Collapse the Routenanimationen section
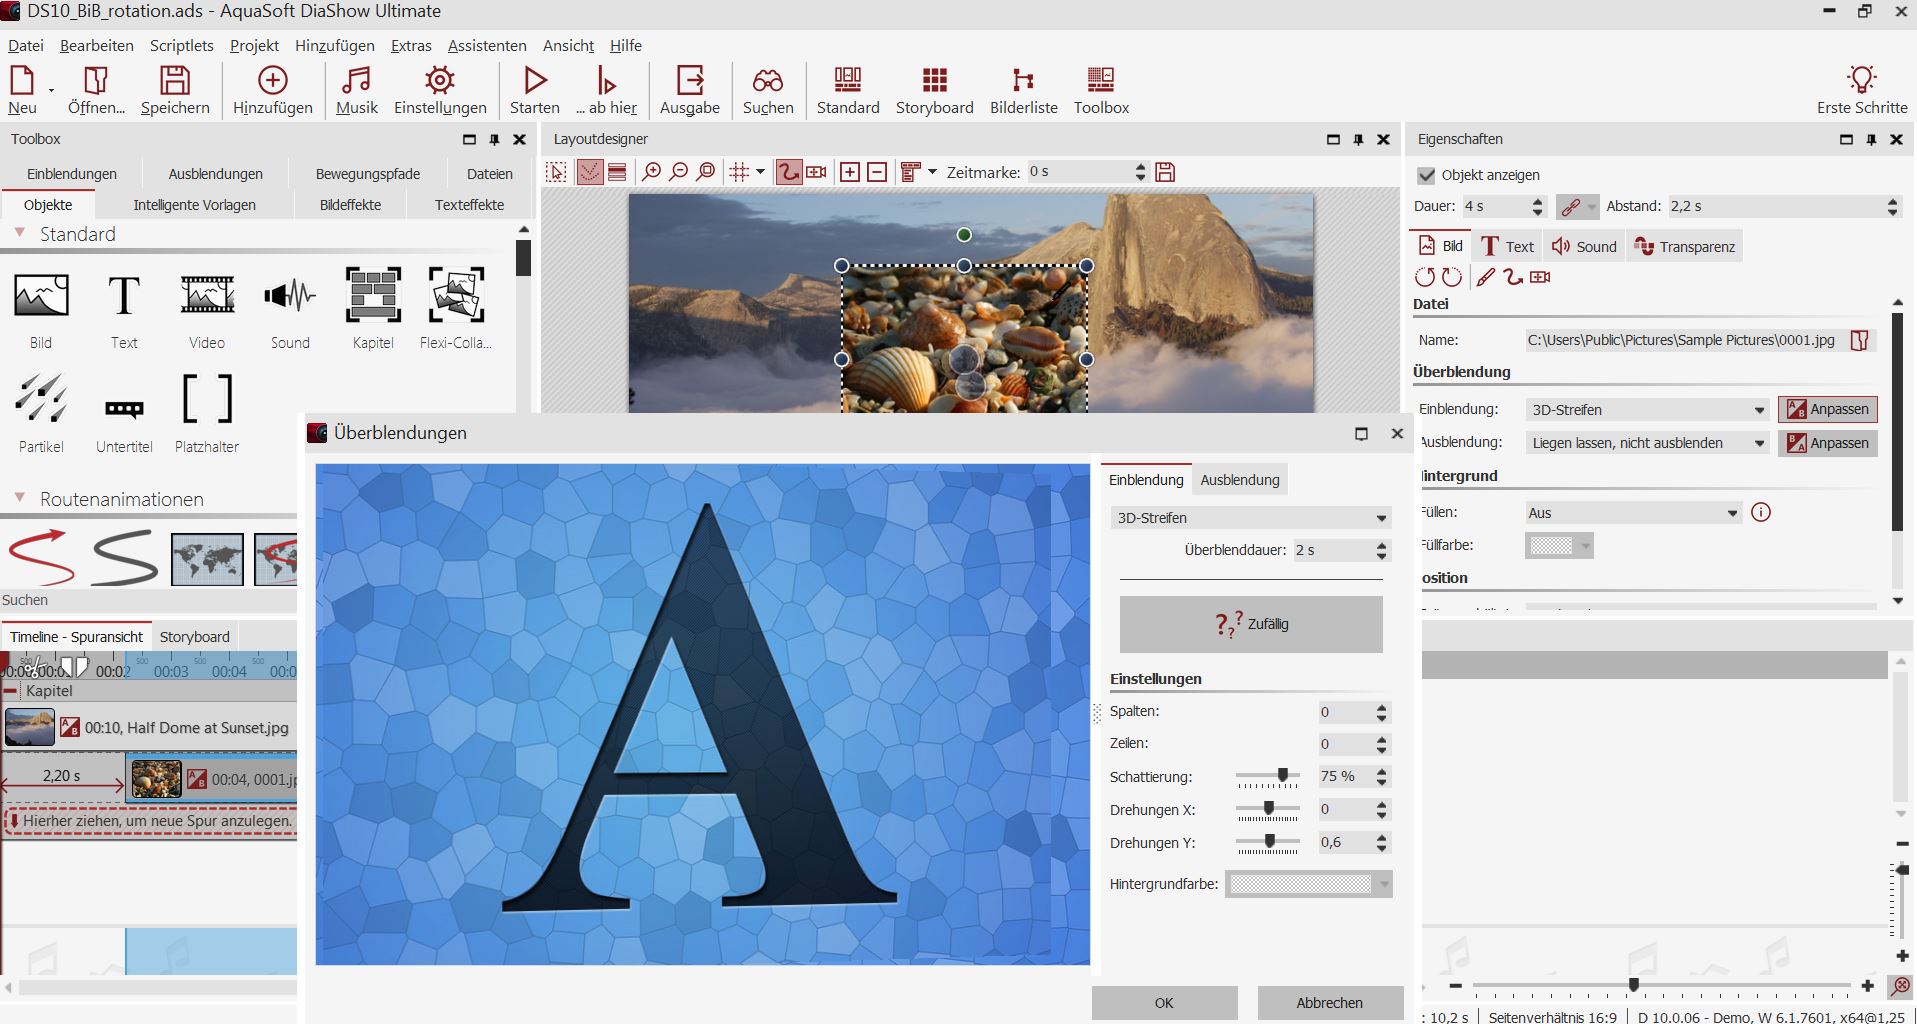The height and width of the screenshot is (1024, 1917). pyautogui.click(x=20, y=498)
